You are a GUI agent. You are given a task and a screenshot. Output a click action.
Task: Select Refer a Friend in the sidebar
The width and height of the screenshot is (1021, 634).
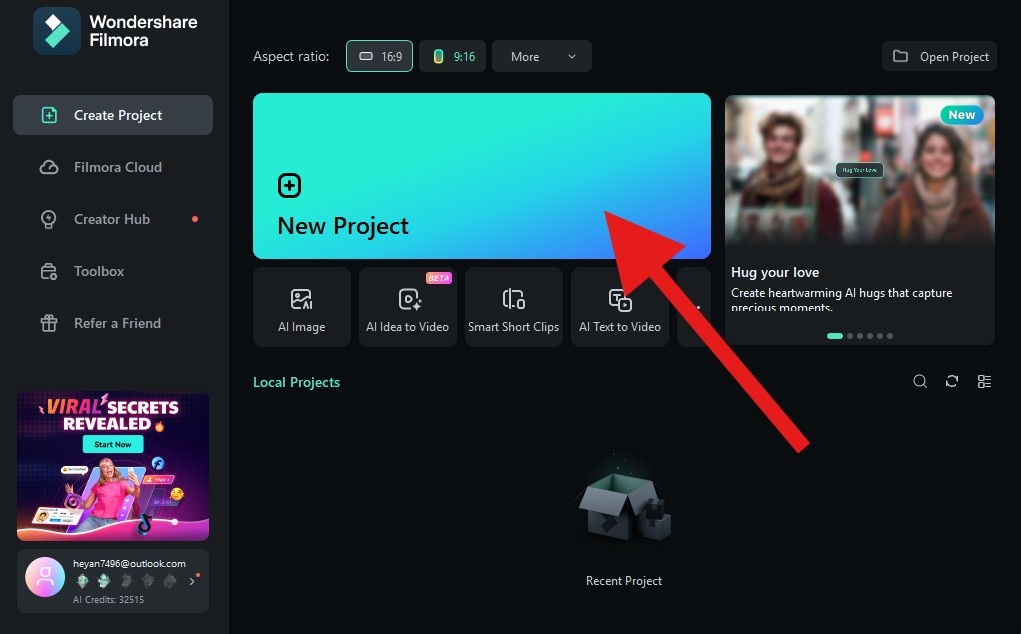[113, 324]
